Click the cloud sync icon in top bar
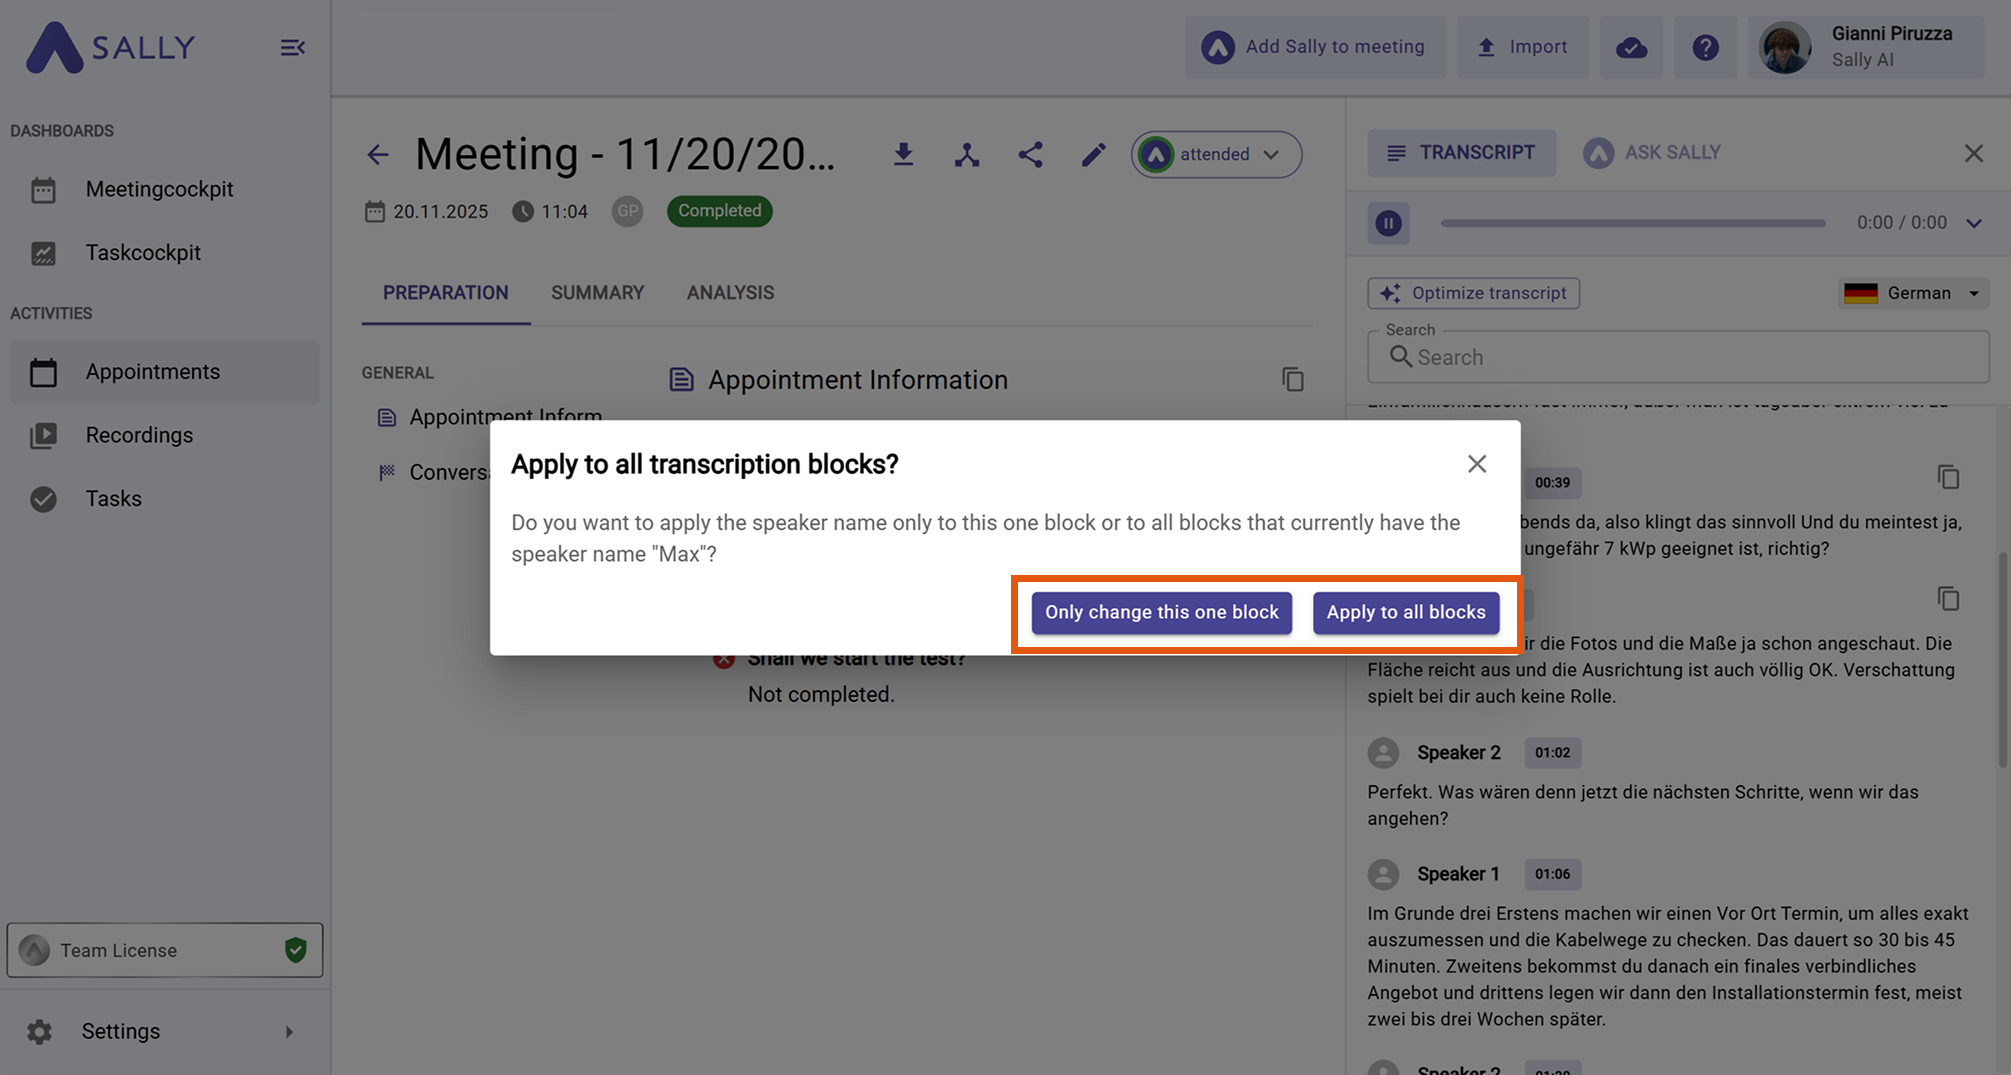The width and height of the screenshot is (2011, 1075). [1631, 47]
